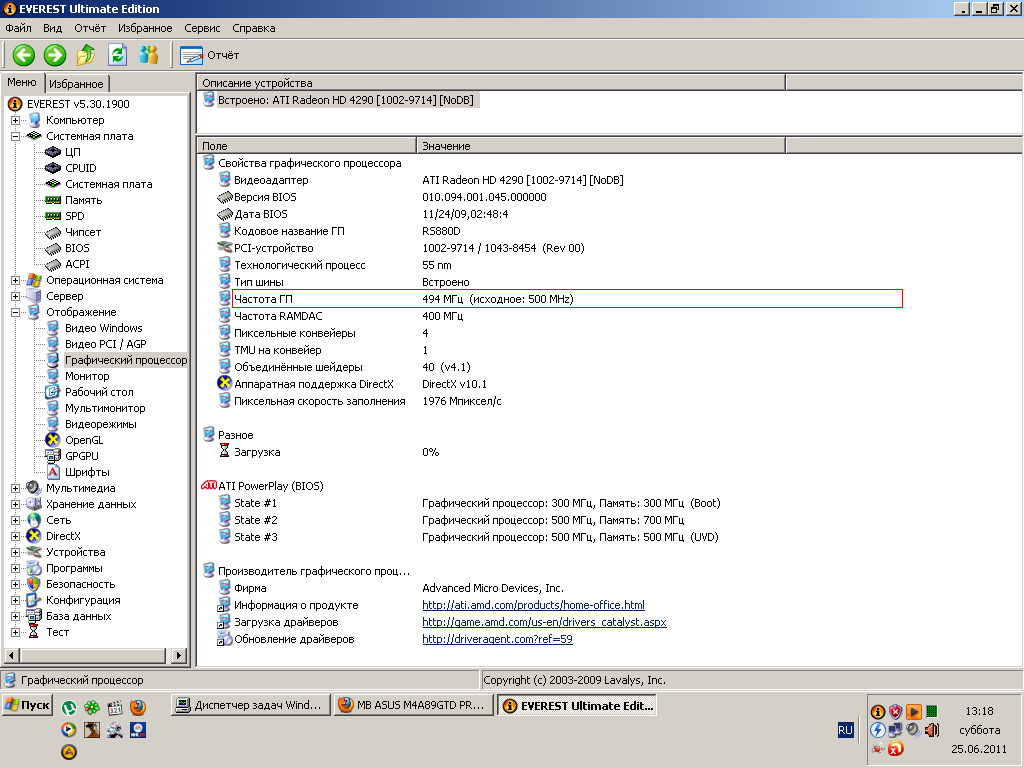Screen dimensions: 1024x768
Task: Open the Отчёт report toolbar button
Action: (x=210, y=56)
